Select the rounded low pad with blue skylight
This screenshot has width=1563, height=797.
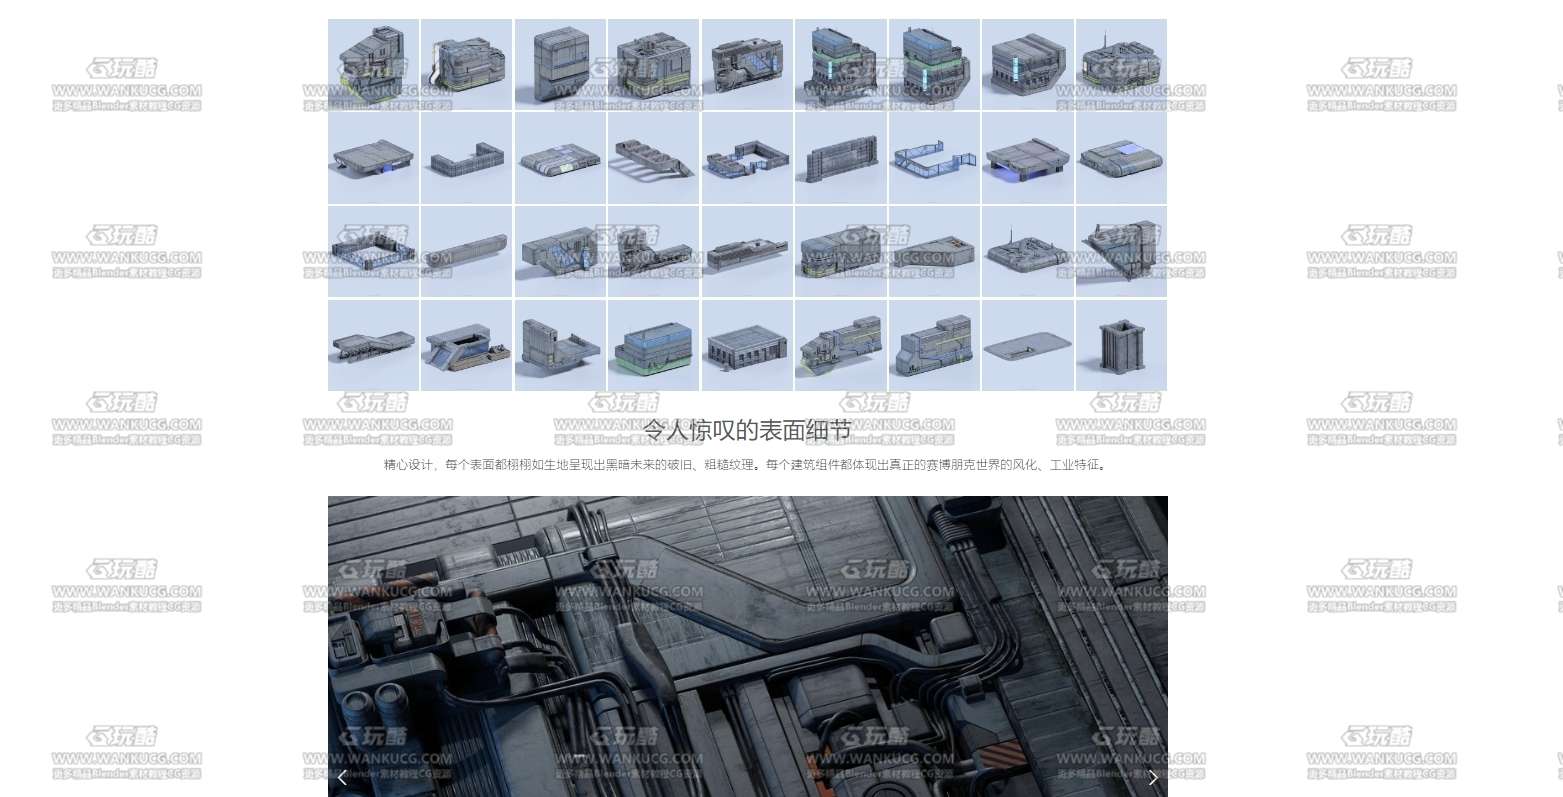click(1121, 158)
